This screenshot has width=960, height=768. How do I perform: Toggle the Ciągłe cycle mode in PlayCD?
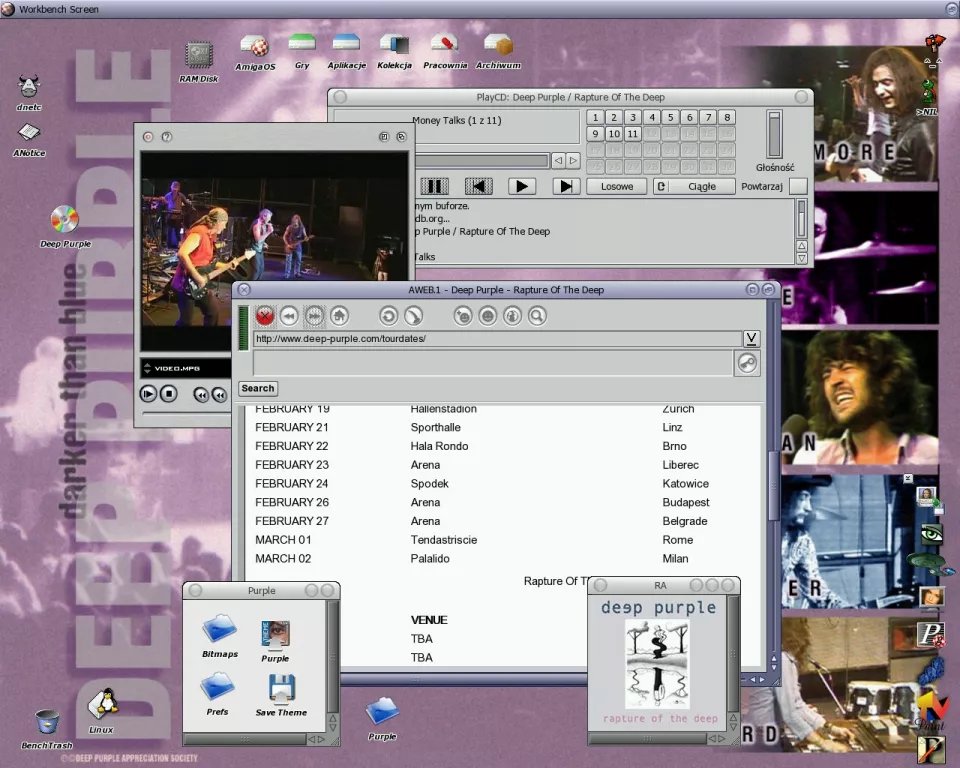pyautogui.click(x=702, y=186)
